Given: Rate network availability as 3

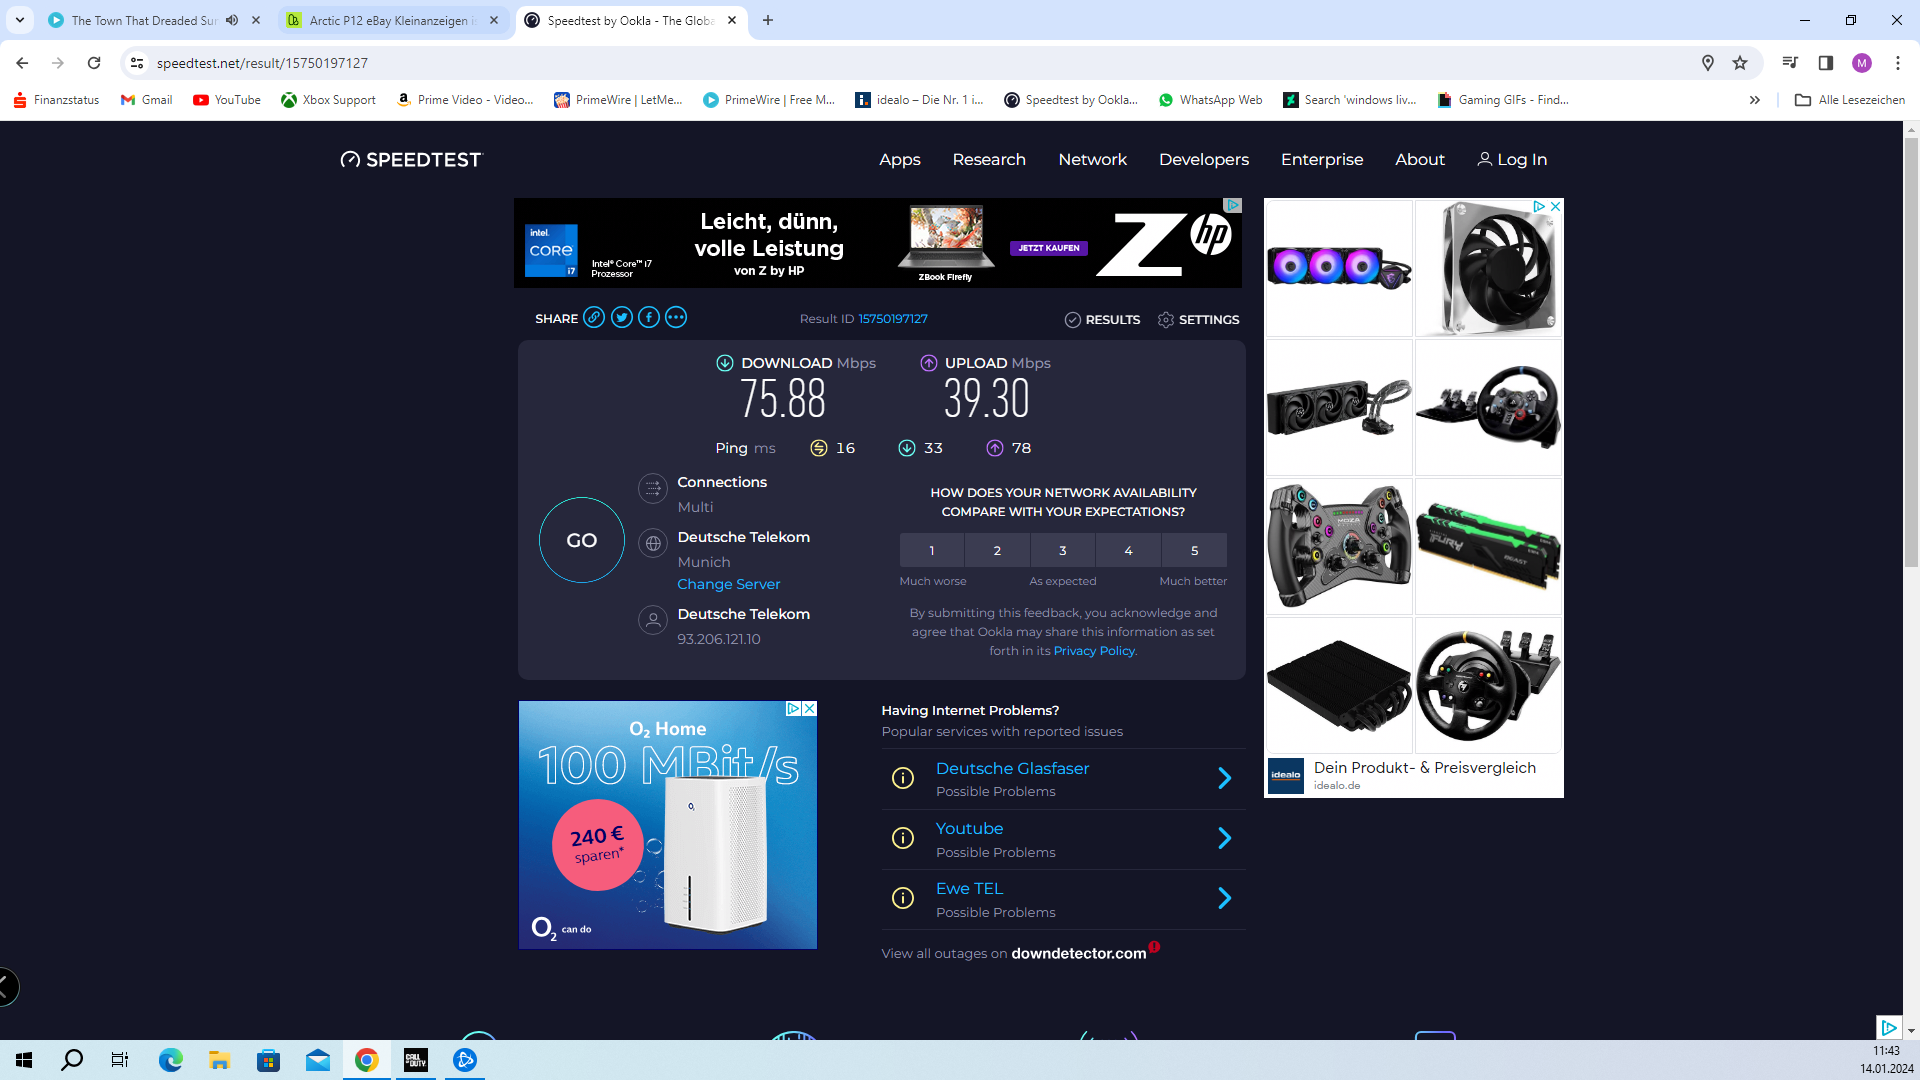Looking at the screenshot, I should [x=1063, y=551].
